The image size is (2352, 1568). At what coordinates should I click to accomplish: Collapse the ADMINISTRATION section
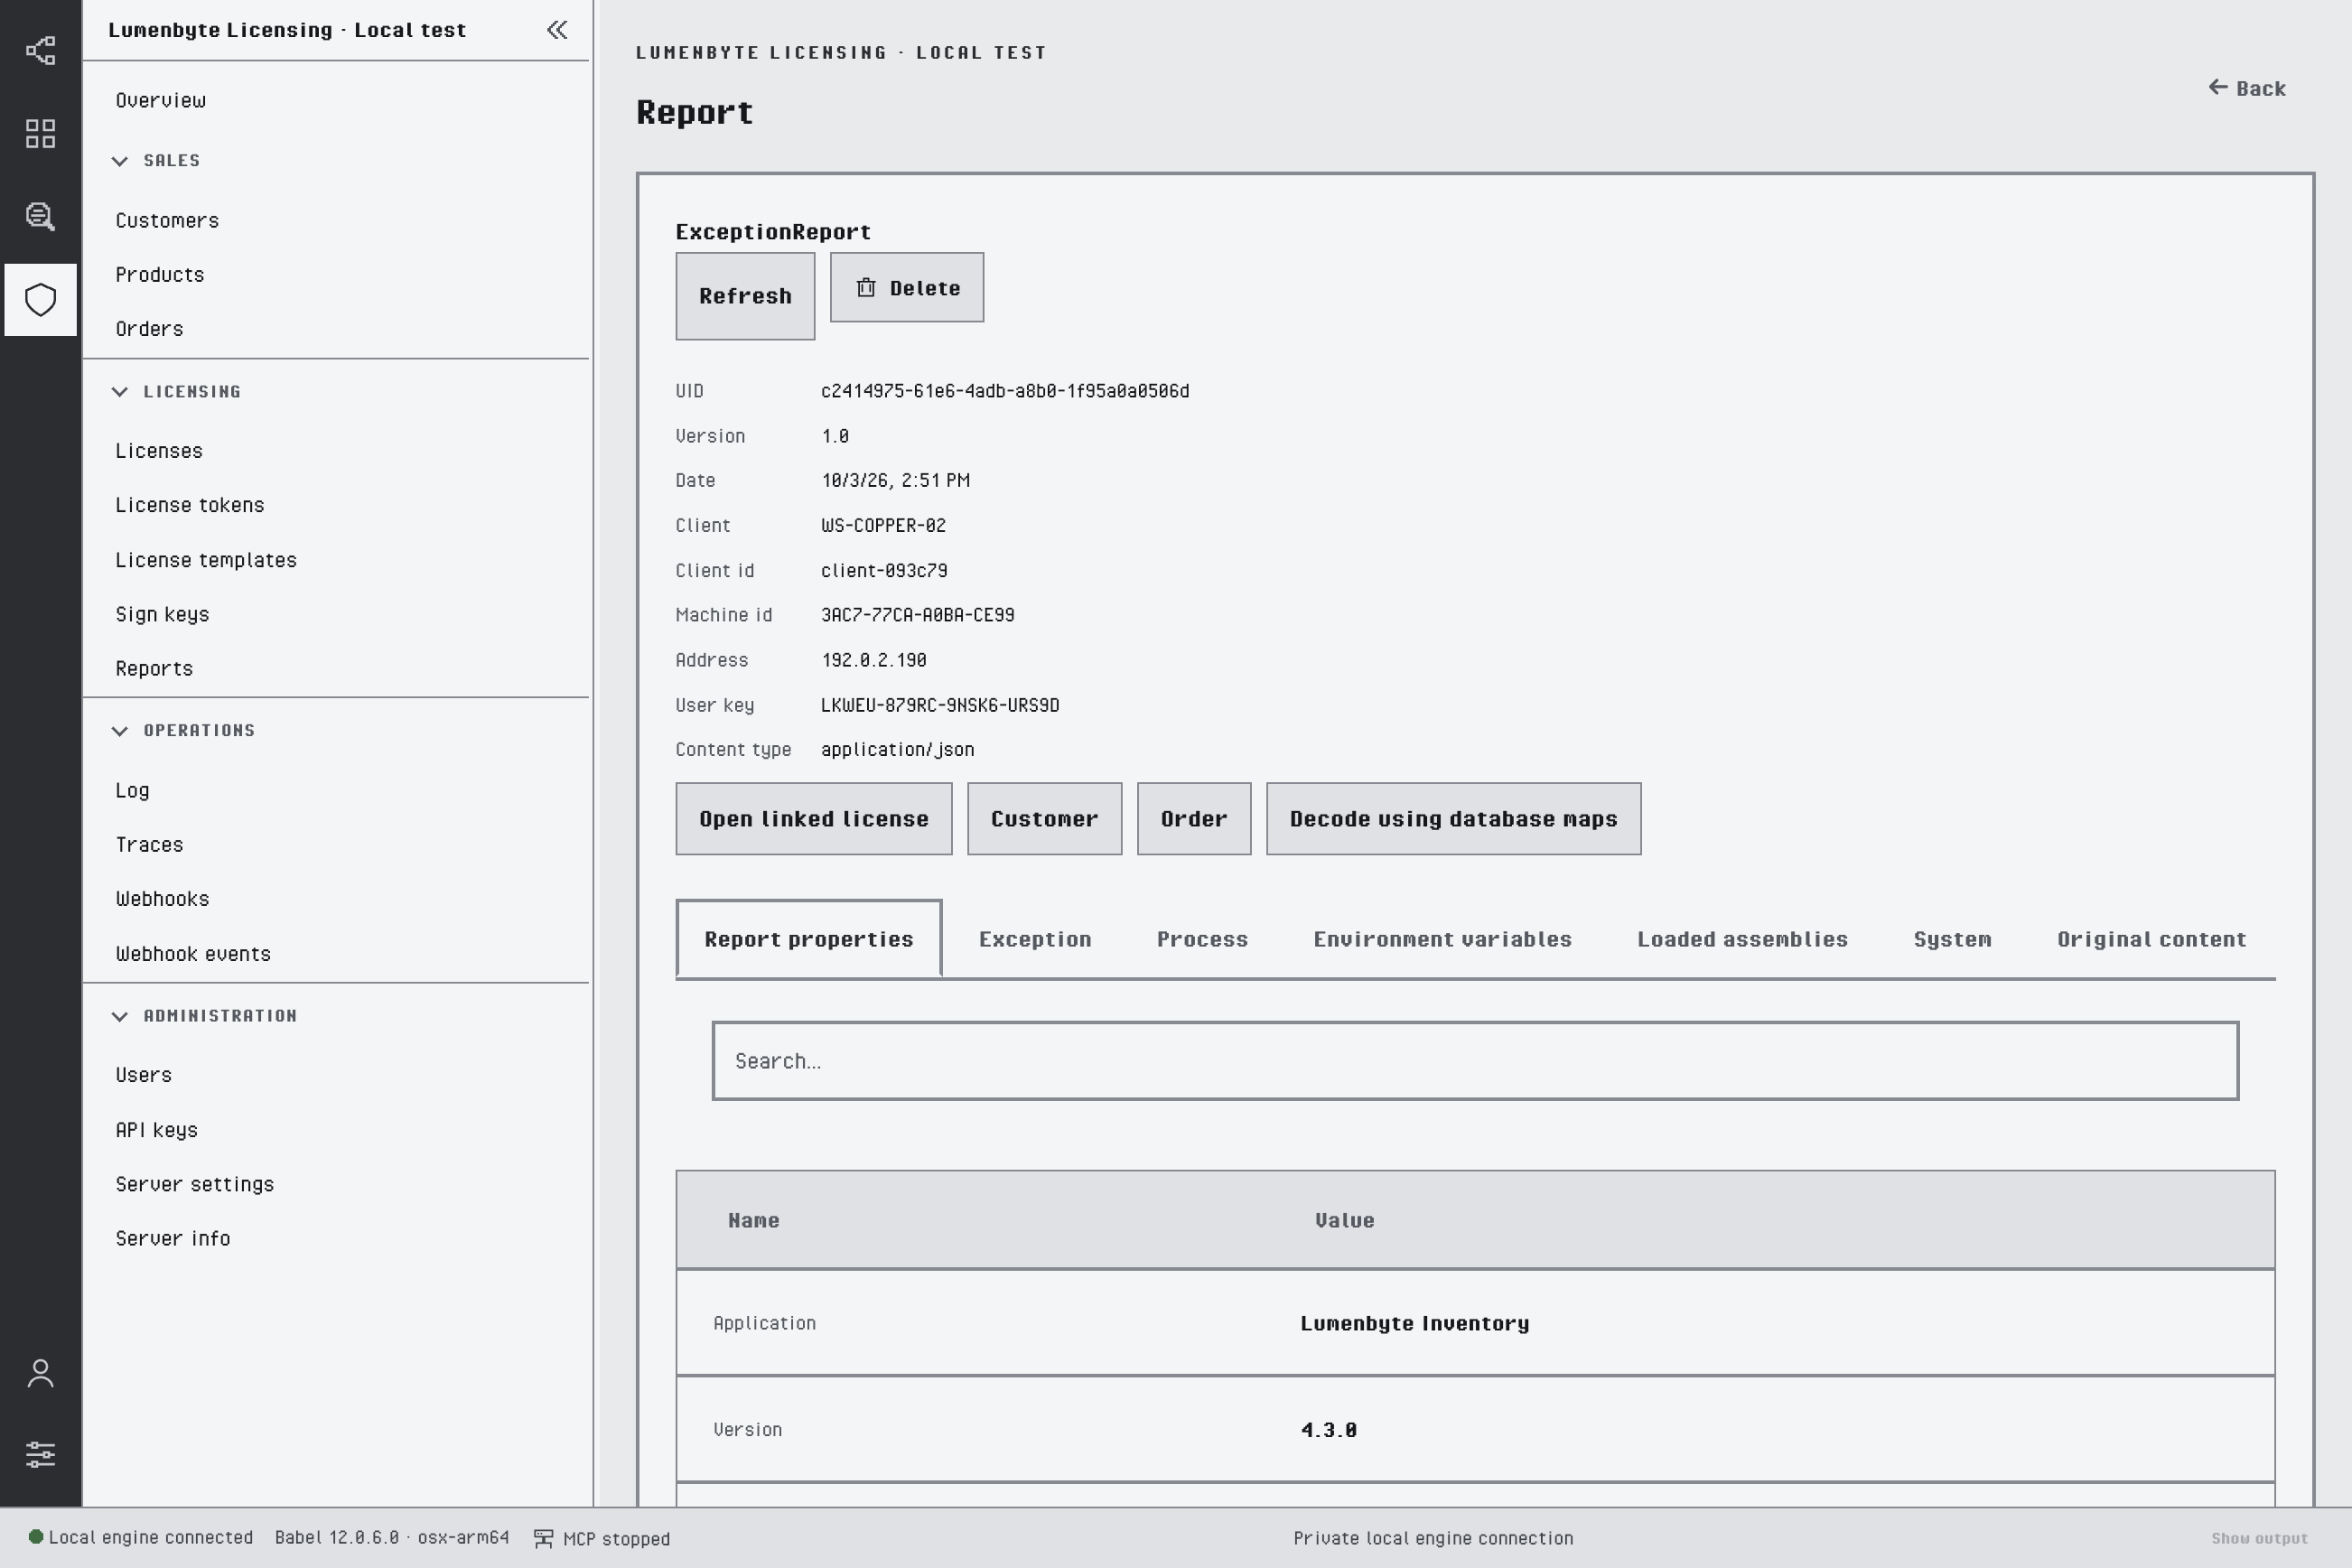click(120, 1016)
